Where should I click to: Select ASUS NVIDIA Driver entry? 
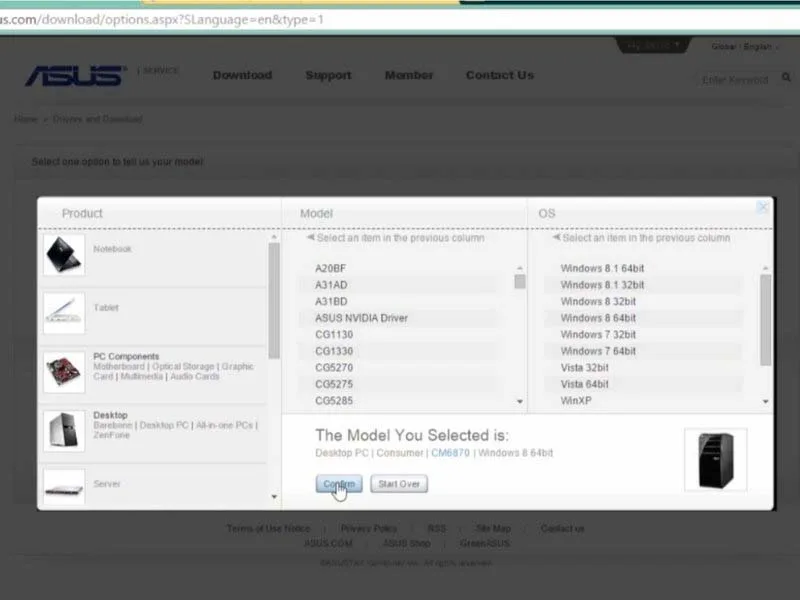tap(361, 318)
